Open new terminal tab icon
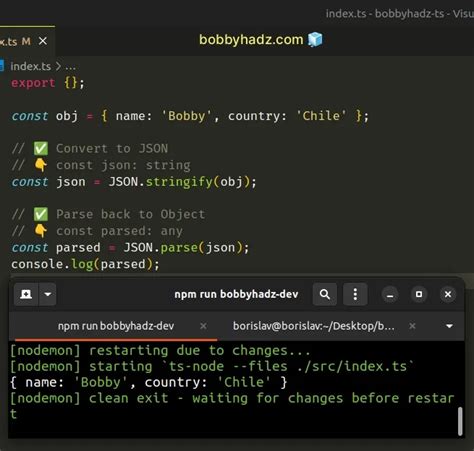 (26, 294)
